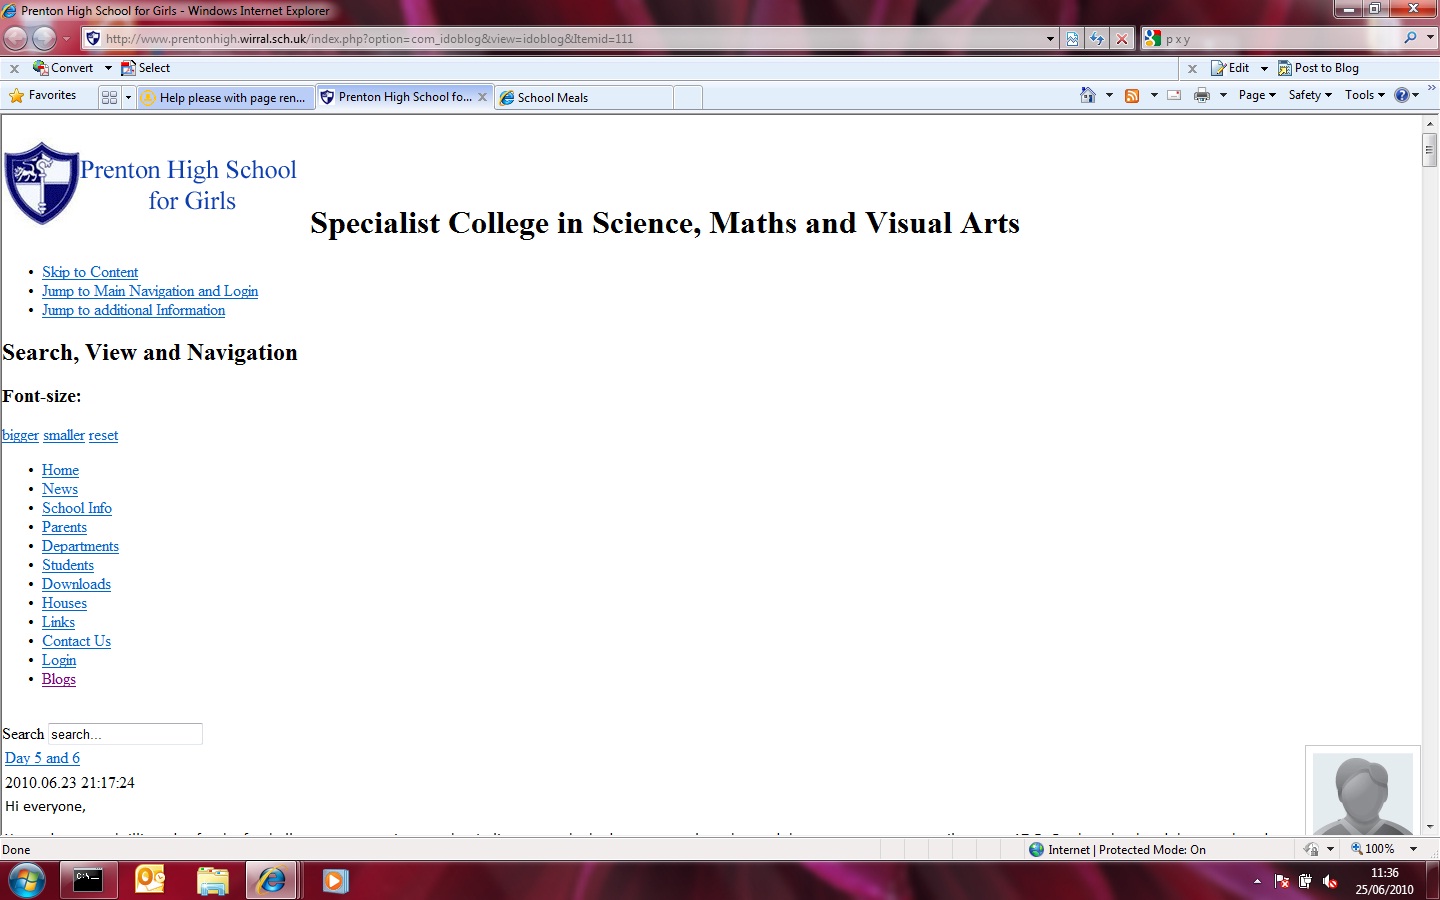Click the Print icon in toolbar
This screenshot has width=1440, height=900.
click(1202, 95)
